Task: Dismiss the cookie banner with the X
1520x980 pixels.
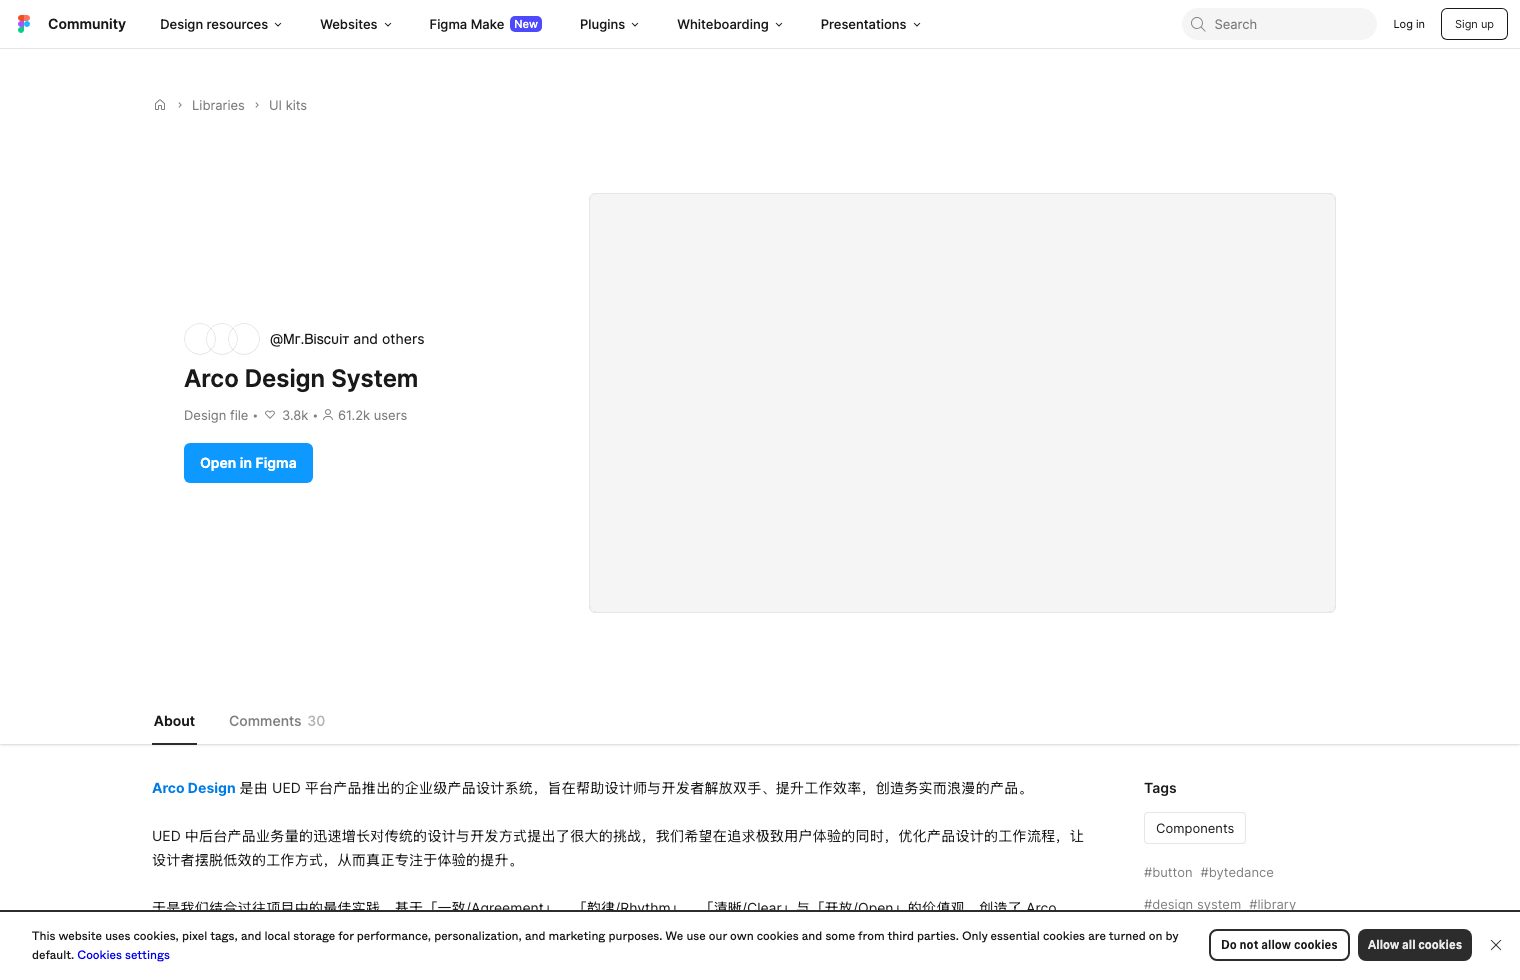Action: (1496, 945)
